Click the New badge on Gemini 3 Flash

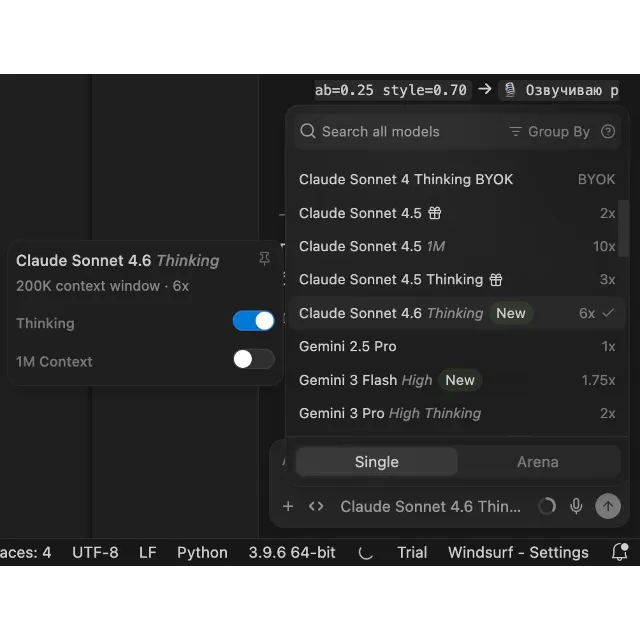pyautogui.click(x=460, y=380)
